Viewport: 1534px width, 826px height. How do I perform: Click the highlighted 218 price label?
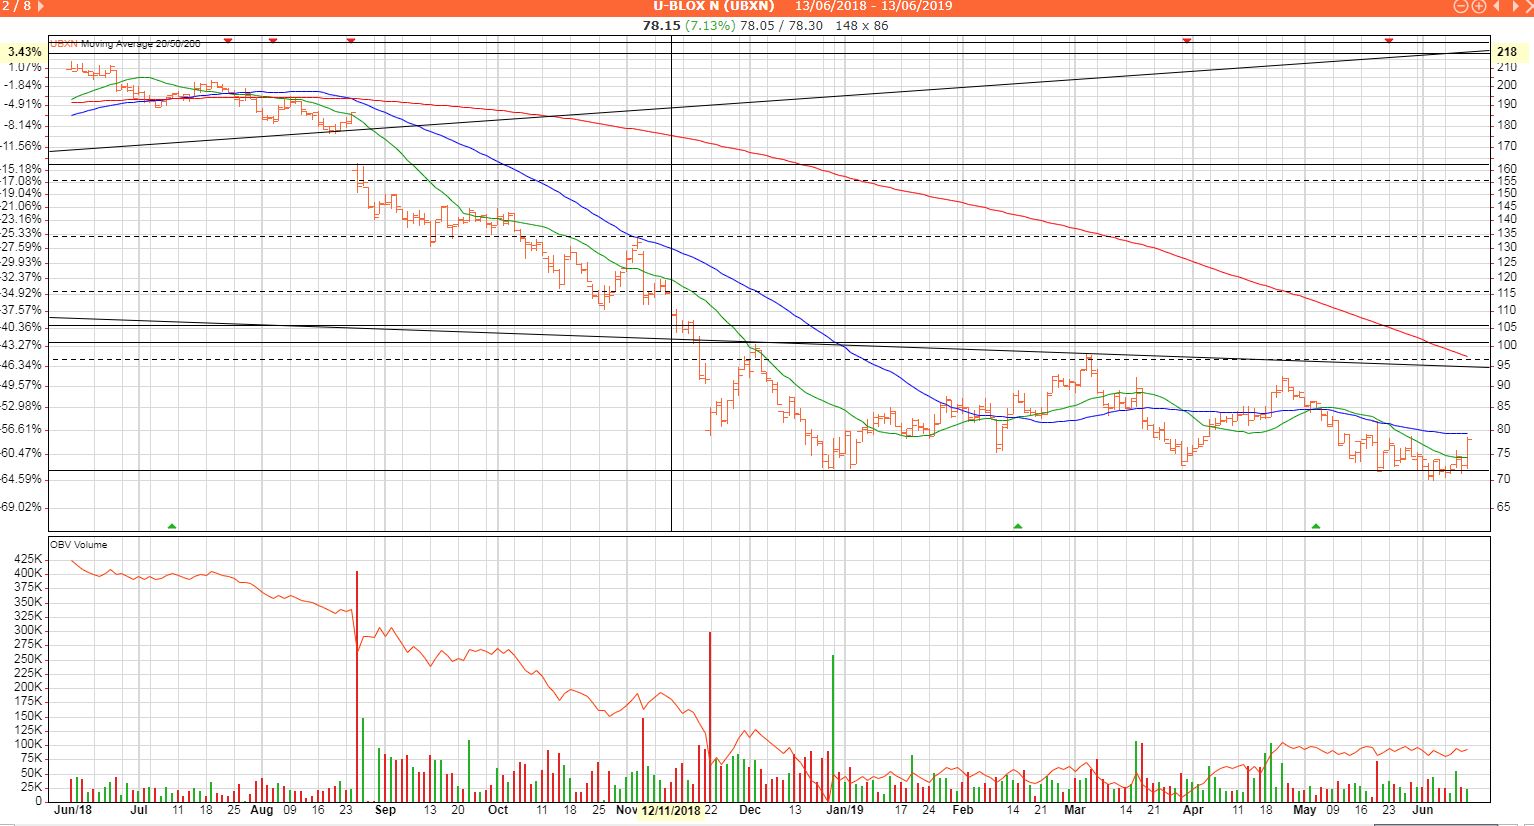click(1507, 52)
